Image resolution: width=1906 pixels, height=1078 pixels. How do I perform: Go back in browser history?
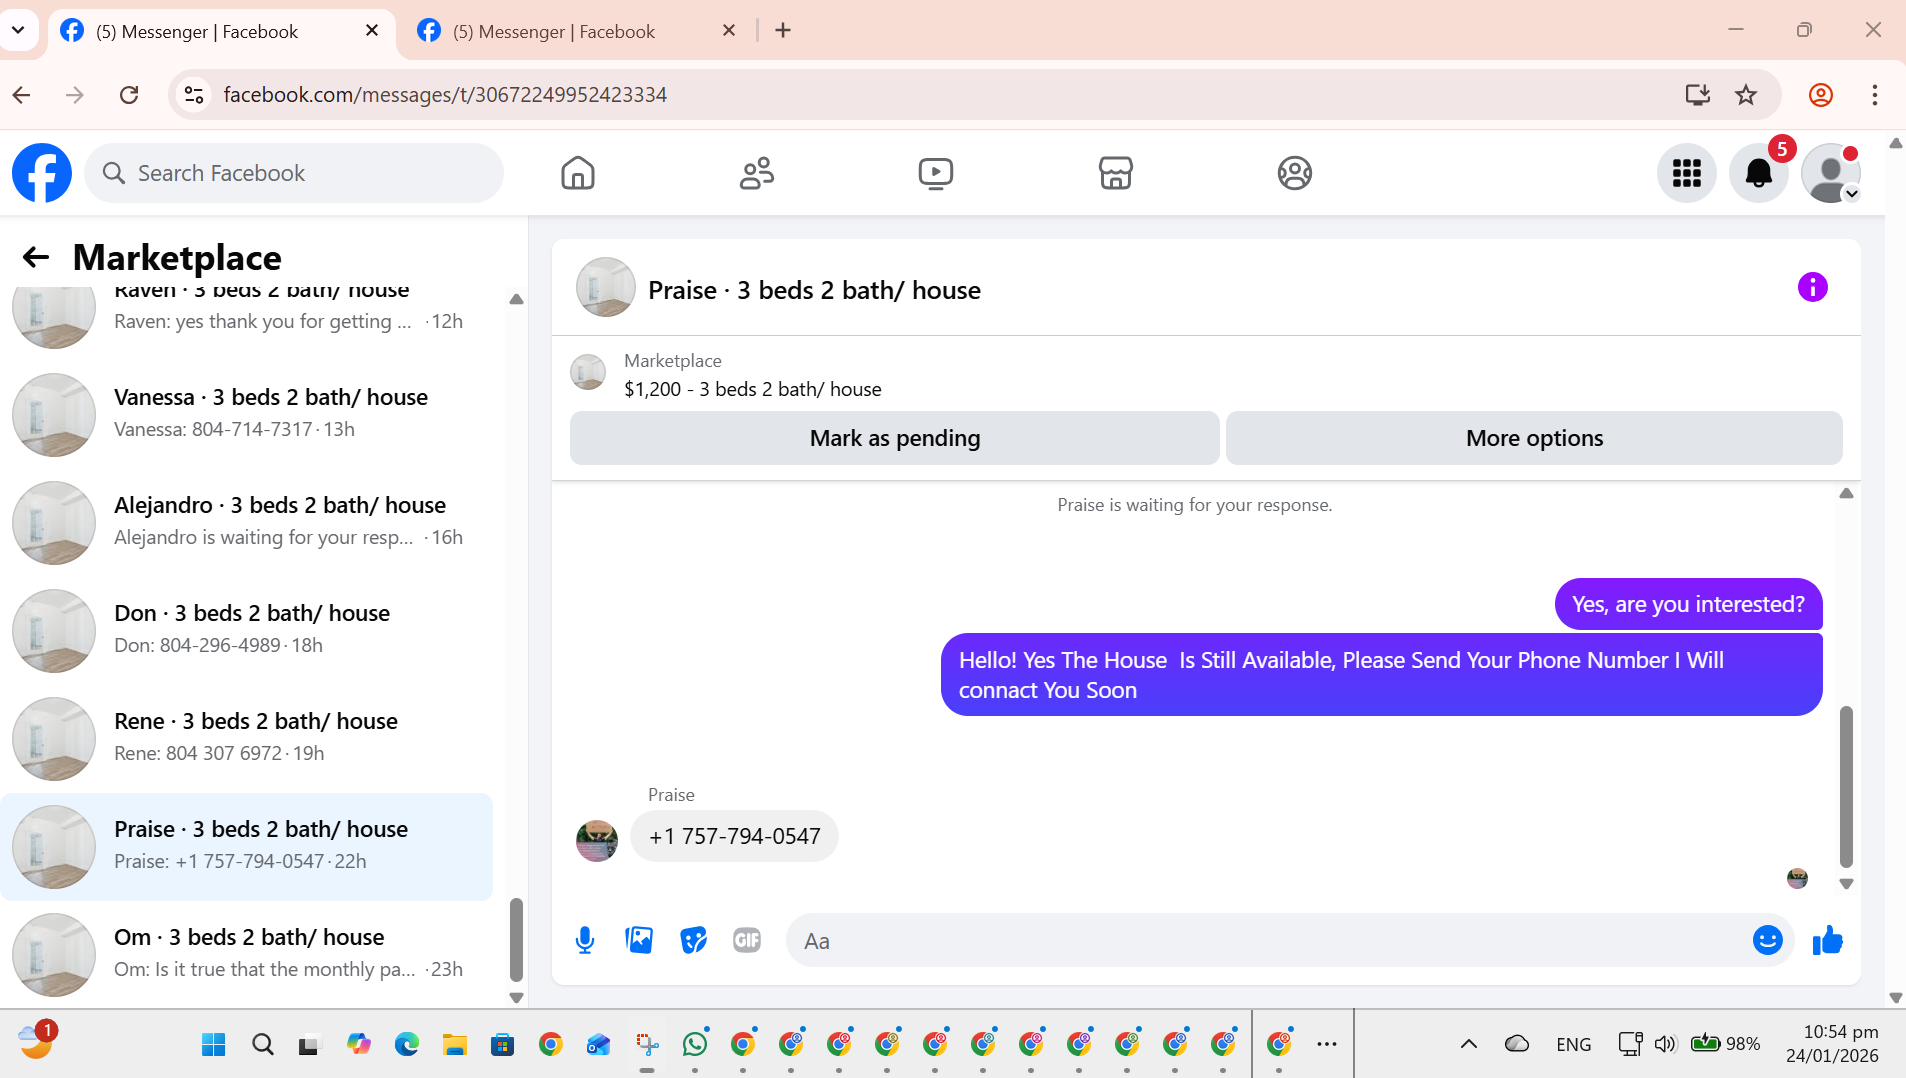(x=22, y=95)
